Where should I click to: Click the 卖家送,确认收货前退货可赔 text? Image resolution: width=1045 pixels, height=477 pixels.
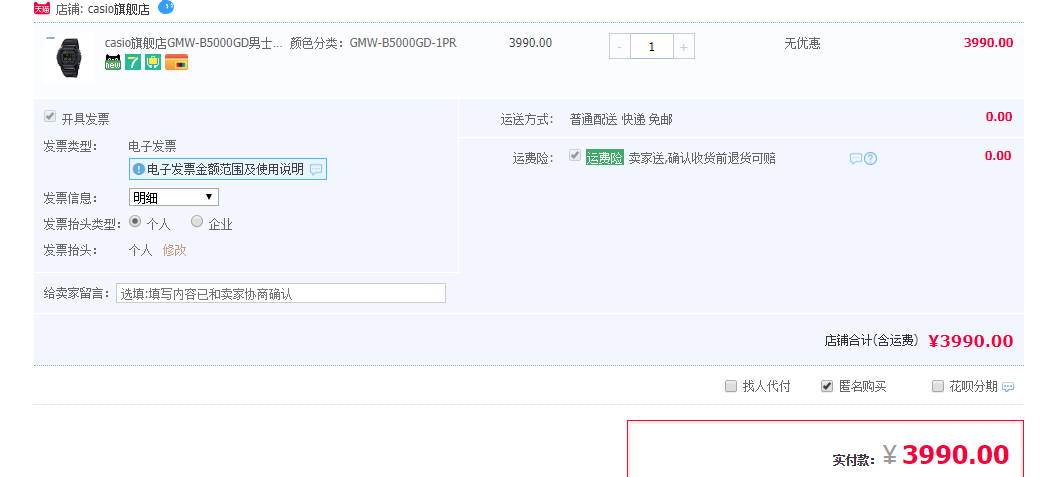[702, 159]
